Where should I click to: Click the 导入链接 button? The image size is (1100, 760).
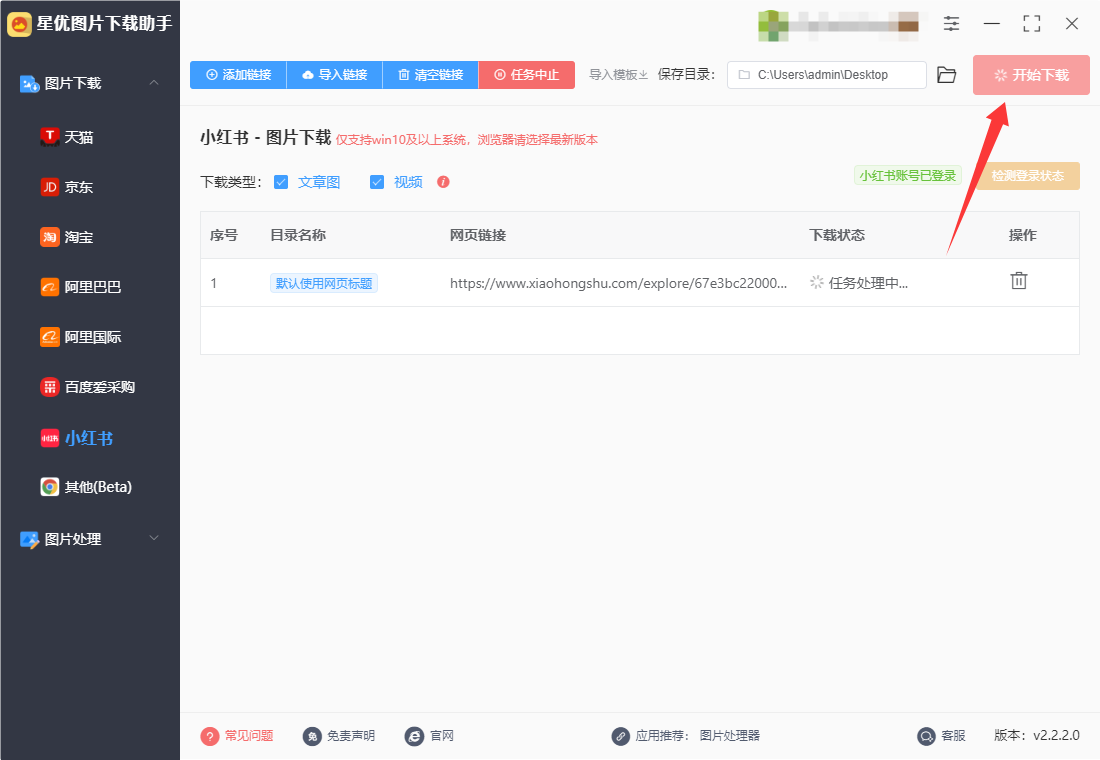click(x=335, y=75)
